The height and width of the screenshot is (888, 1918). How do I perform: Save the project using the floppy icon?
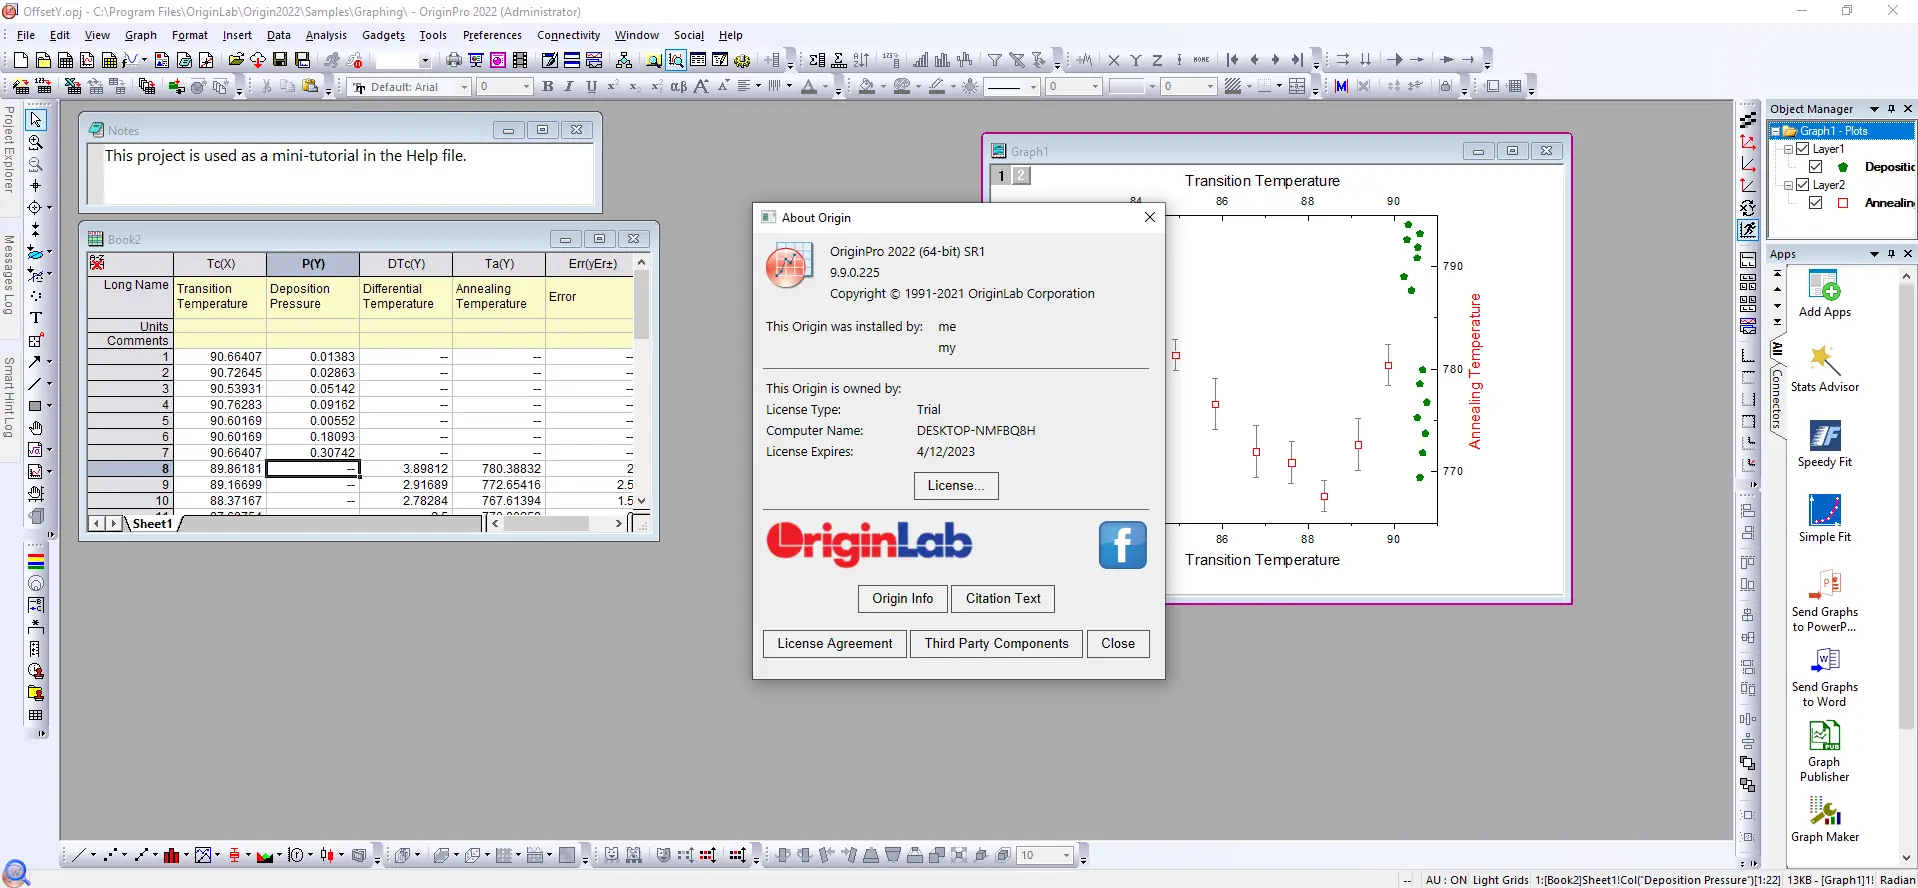(x=280, y=60)
